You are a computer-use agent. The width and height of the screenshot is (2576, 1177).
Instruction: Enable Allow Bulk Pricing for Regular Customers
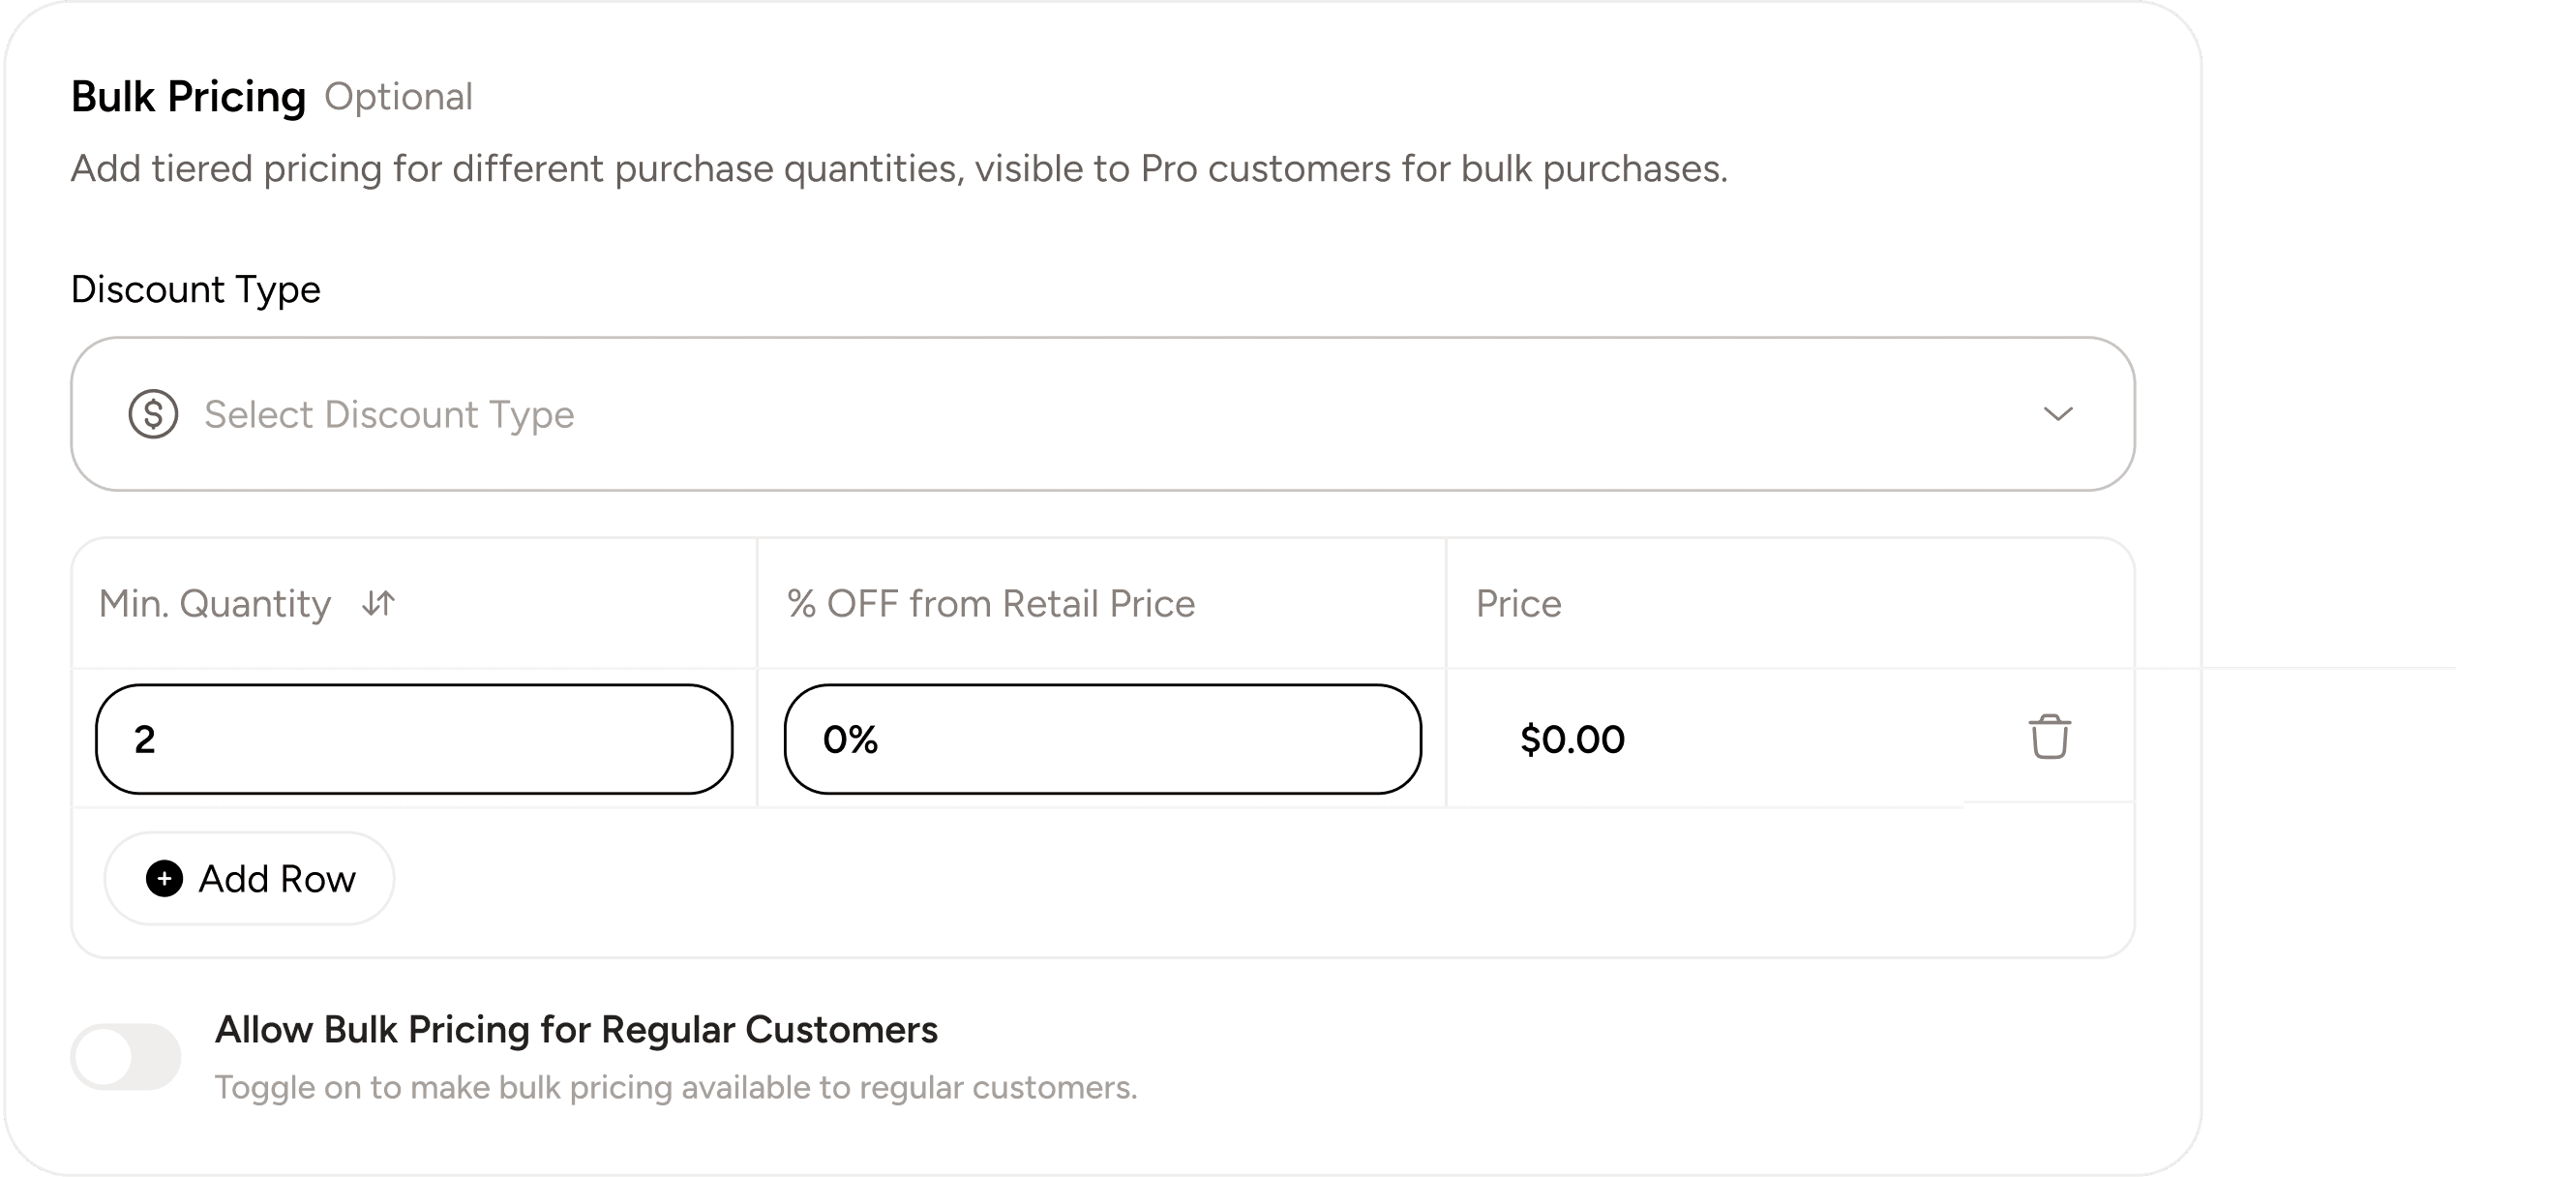125,1056
